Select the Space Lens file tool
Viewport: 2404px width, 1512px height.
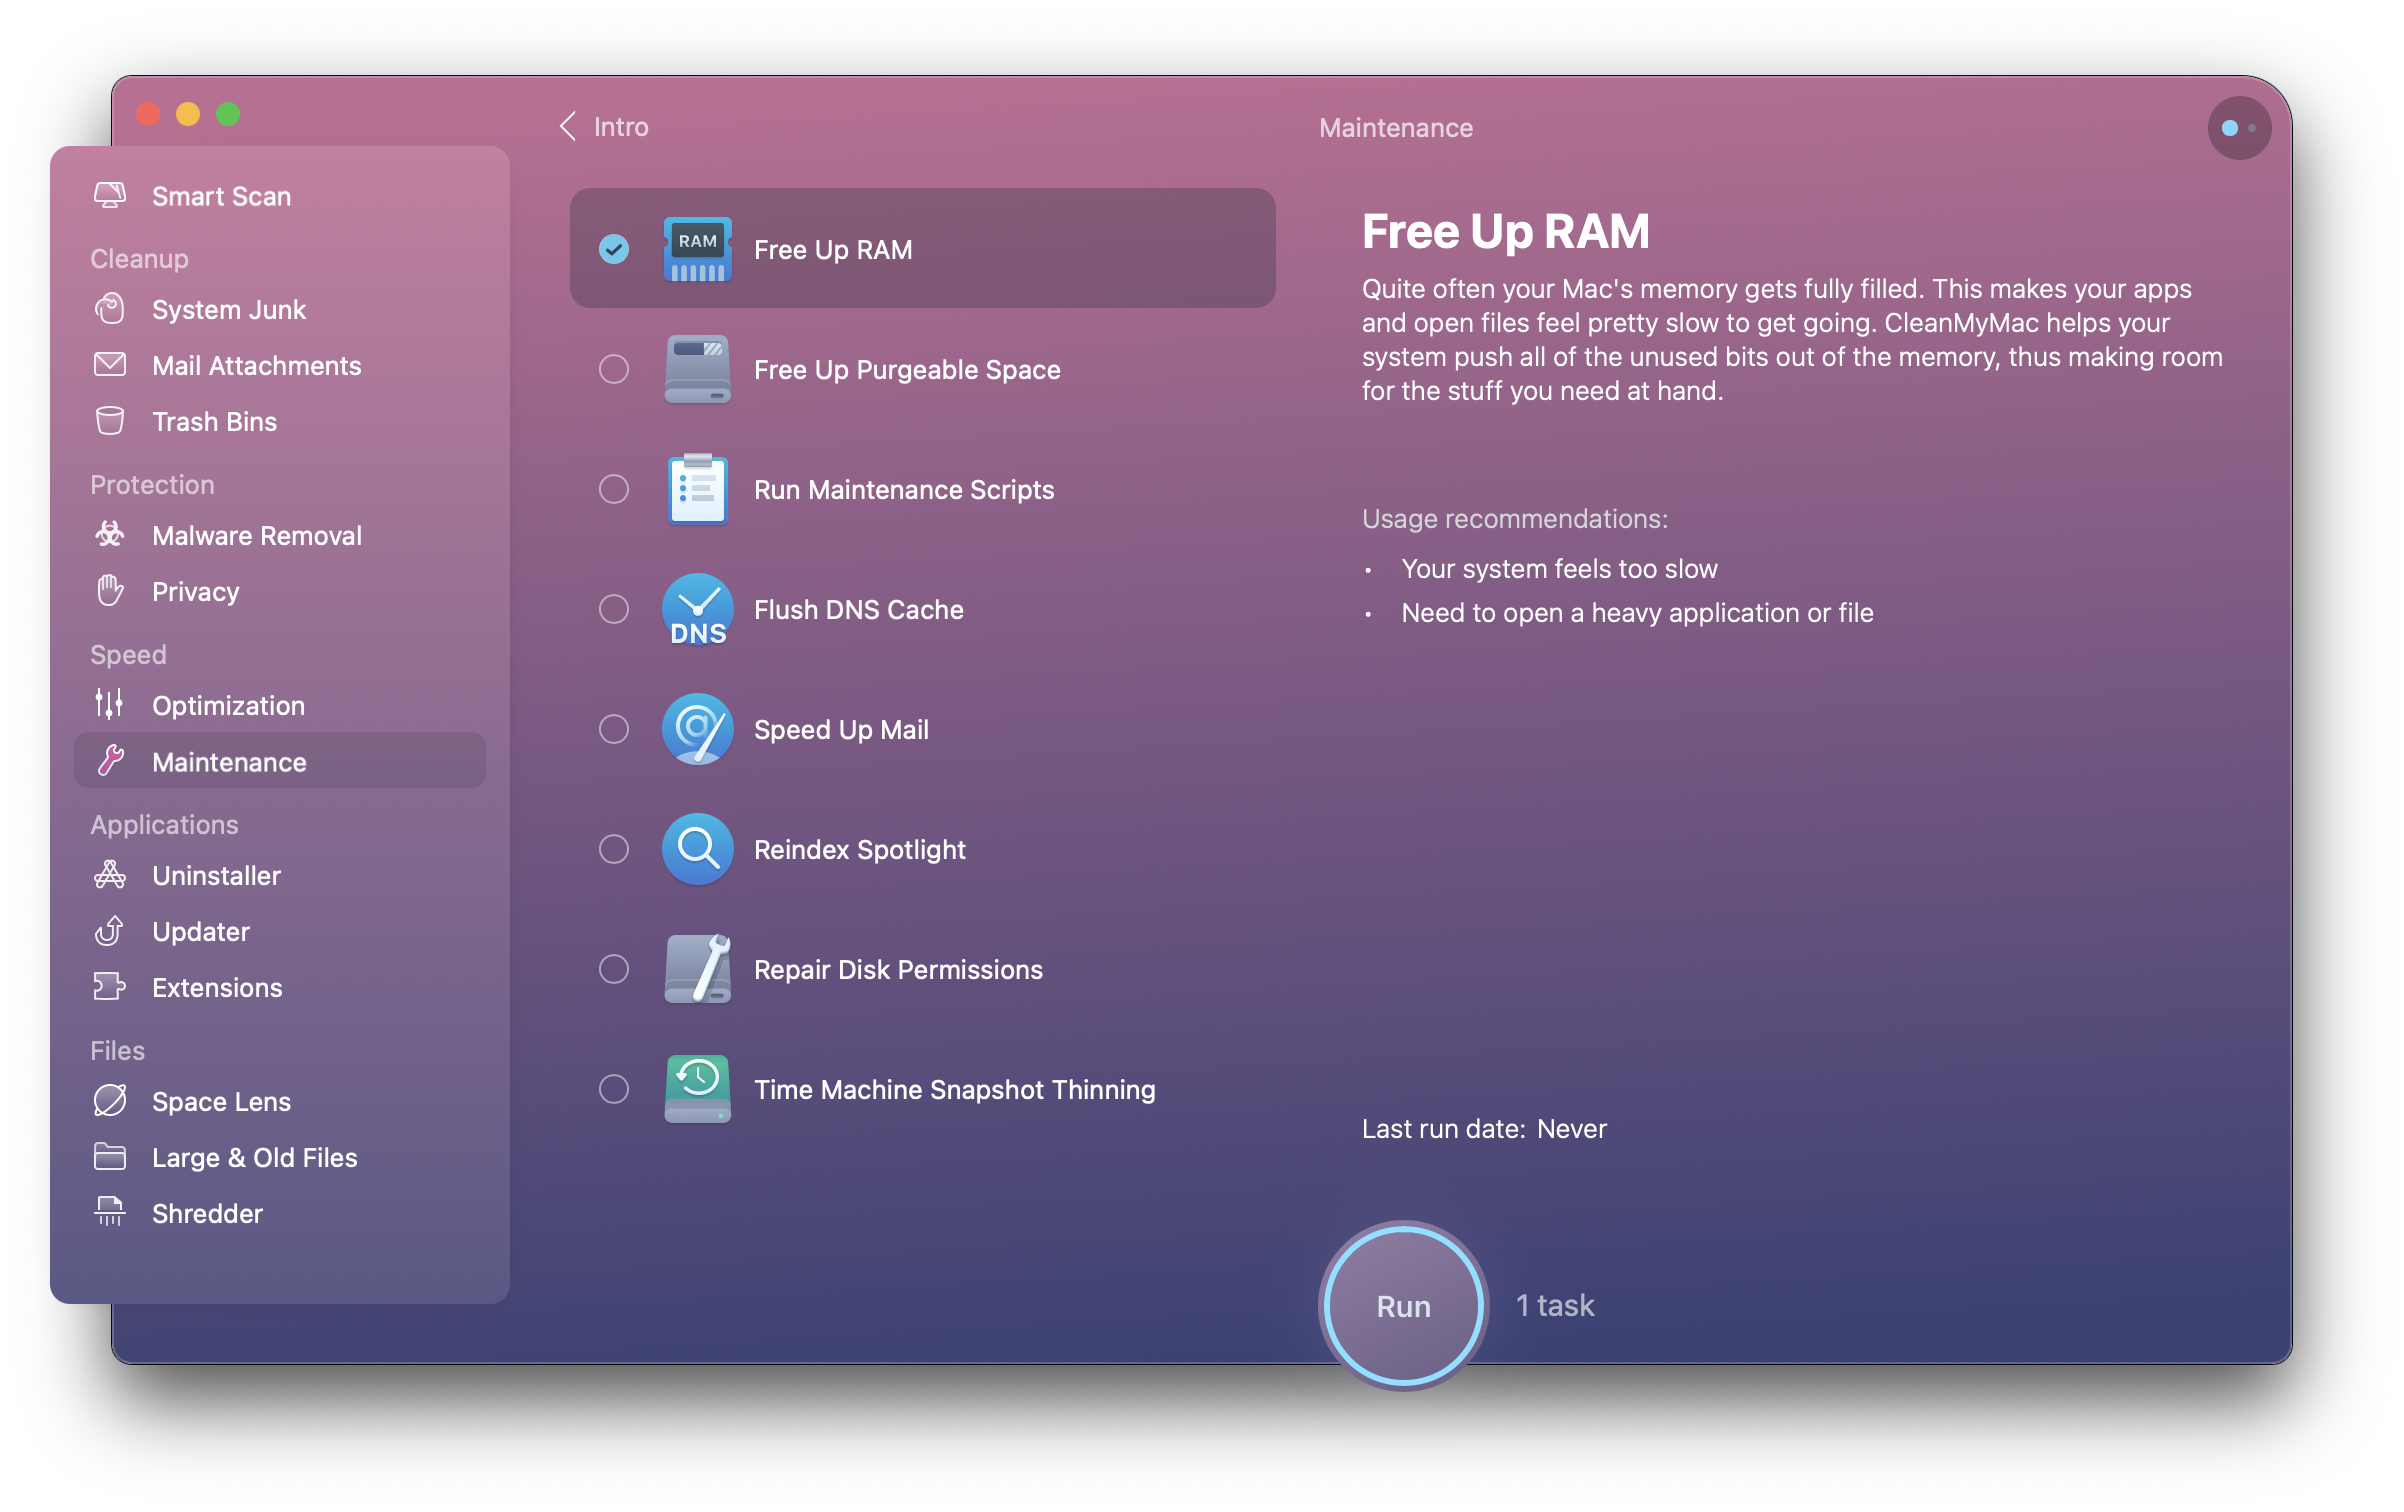pos(223,1101)
